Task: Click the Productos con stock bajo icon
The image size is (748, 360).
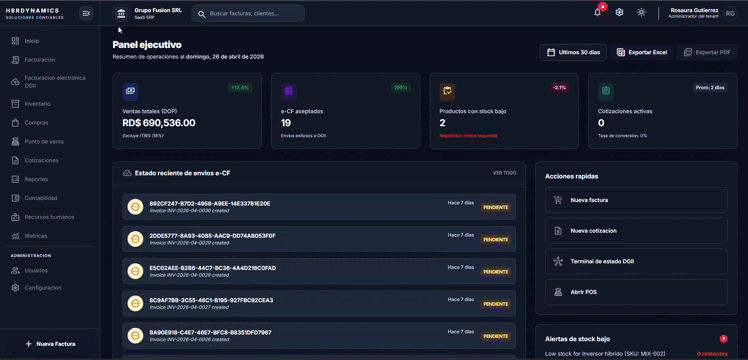Action: point(447,92)
